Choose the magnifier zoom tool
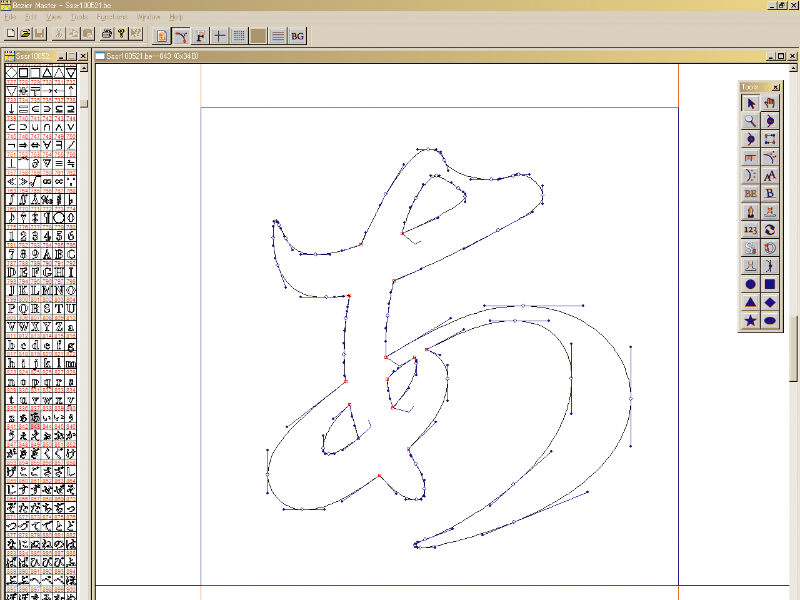 [x=750, y=121]
